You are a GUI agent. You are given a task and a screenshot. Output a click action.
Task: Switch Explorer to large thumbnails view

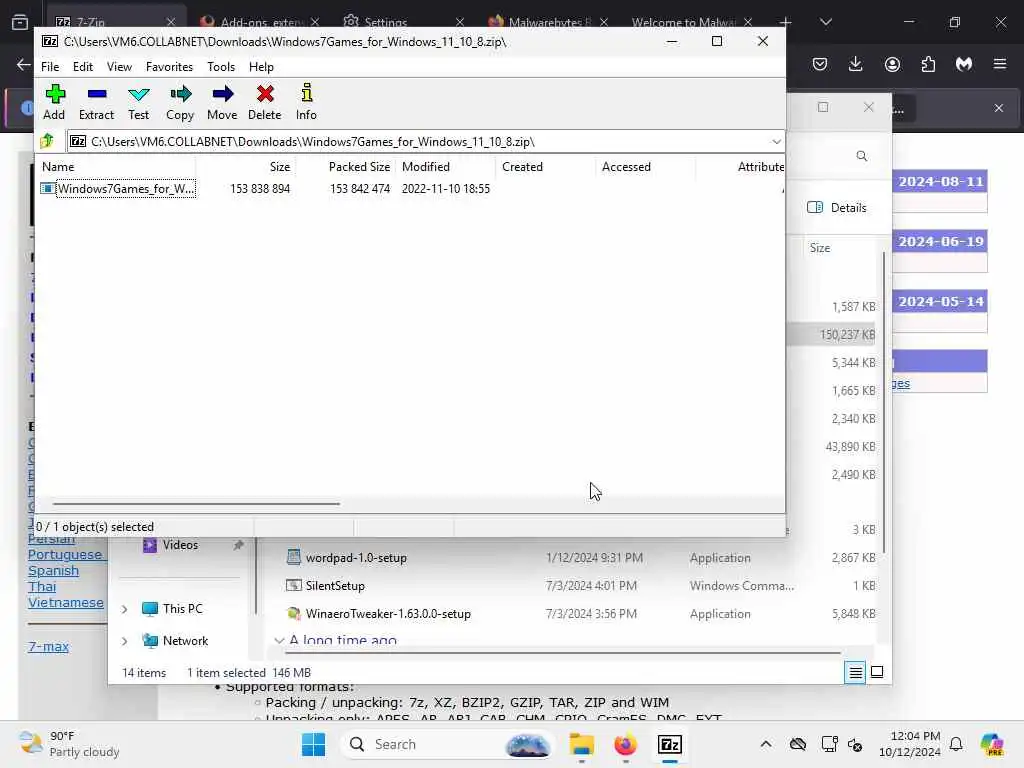click(877, 672)
